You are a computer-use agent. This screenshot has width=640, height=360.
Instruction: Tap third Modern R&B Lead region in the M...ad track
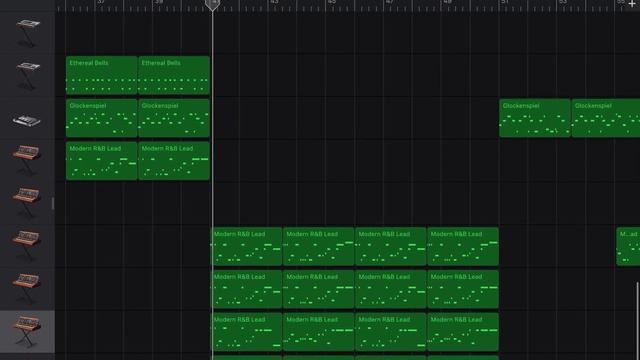click(x=391, y=247)
